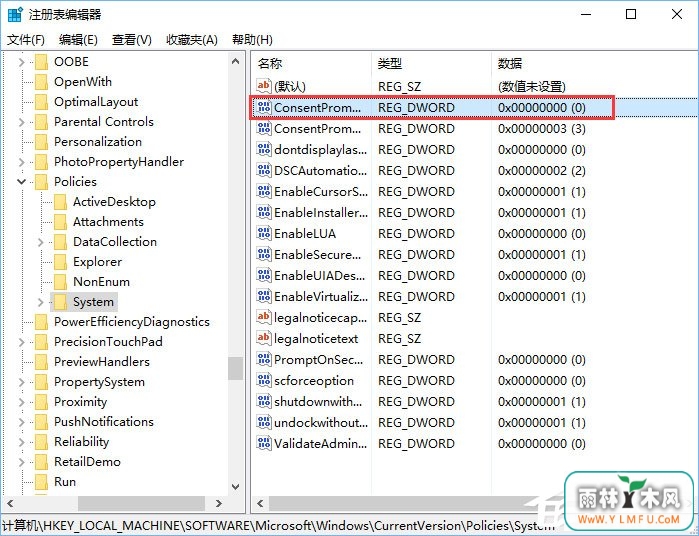Image resolution: width=699 pixels, height=536 pixels.
Task: Expand the Parental Controls node
Action: 21,122
